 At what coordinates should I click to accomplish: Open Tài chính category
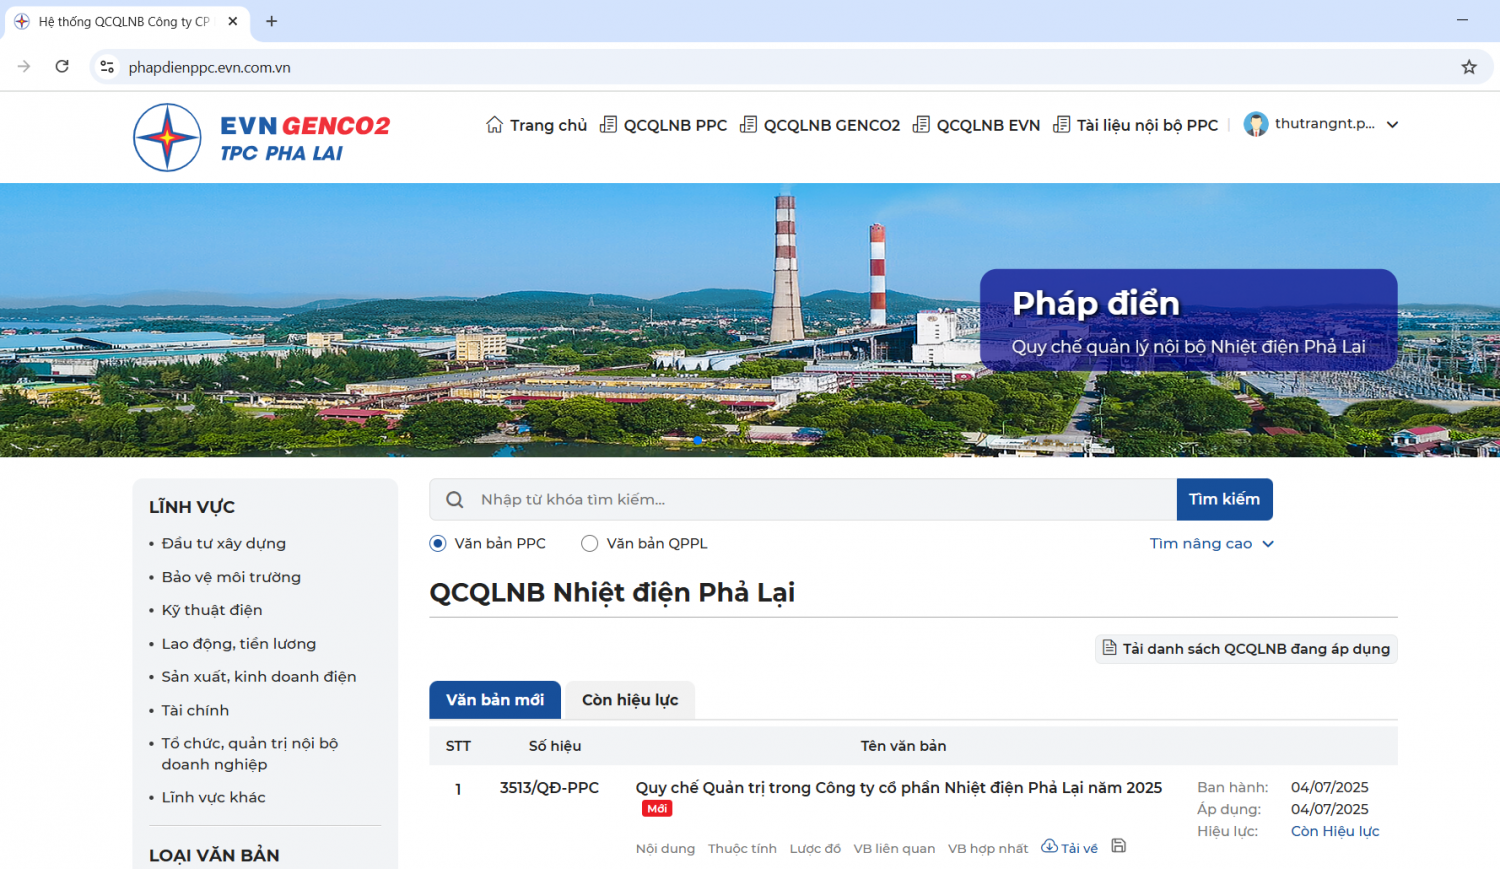(x=195, y=710)
